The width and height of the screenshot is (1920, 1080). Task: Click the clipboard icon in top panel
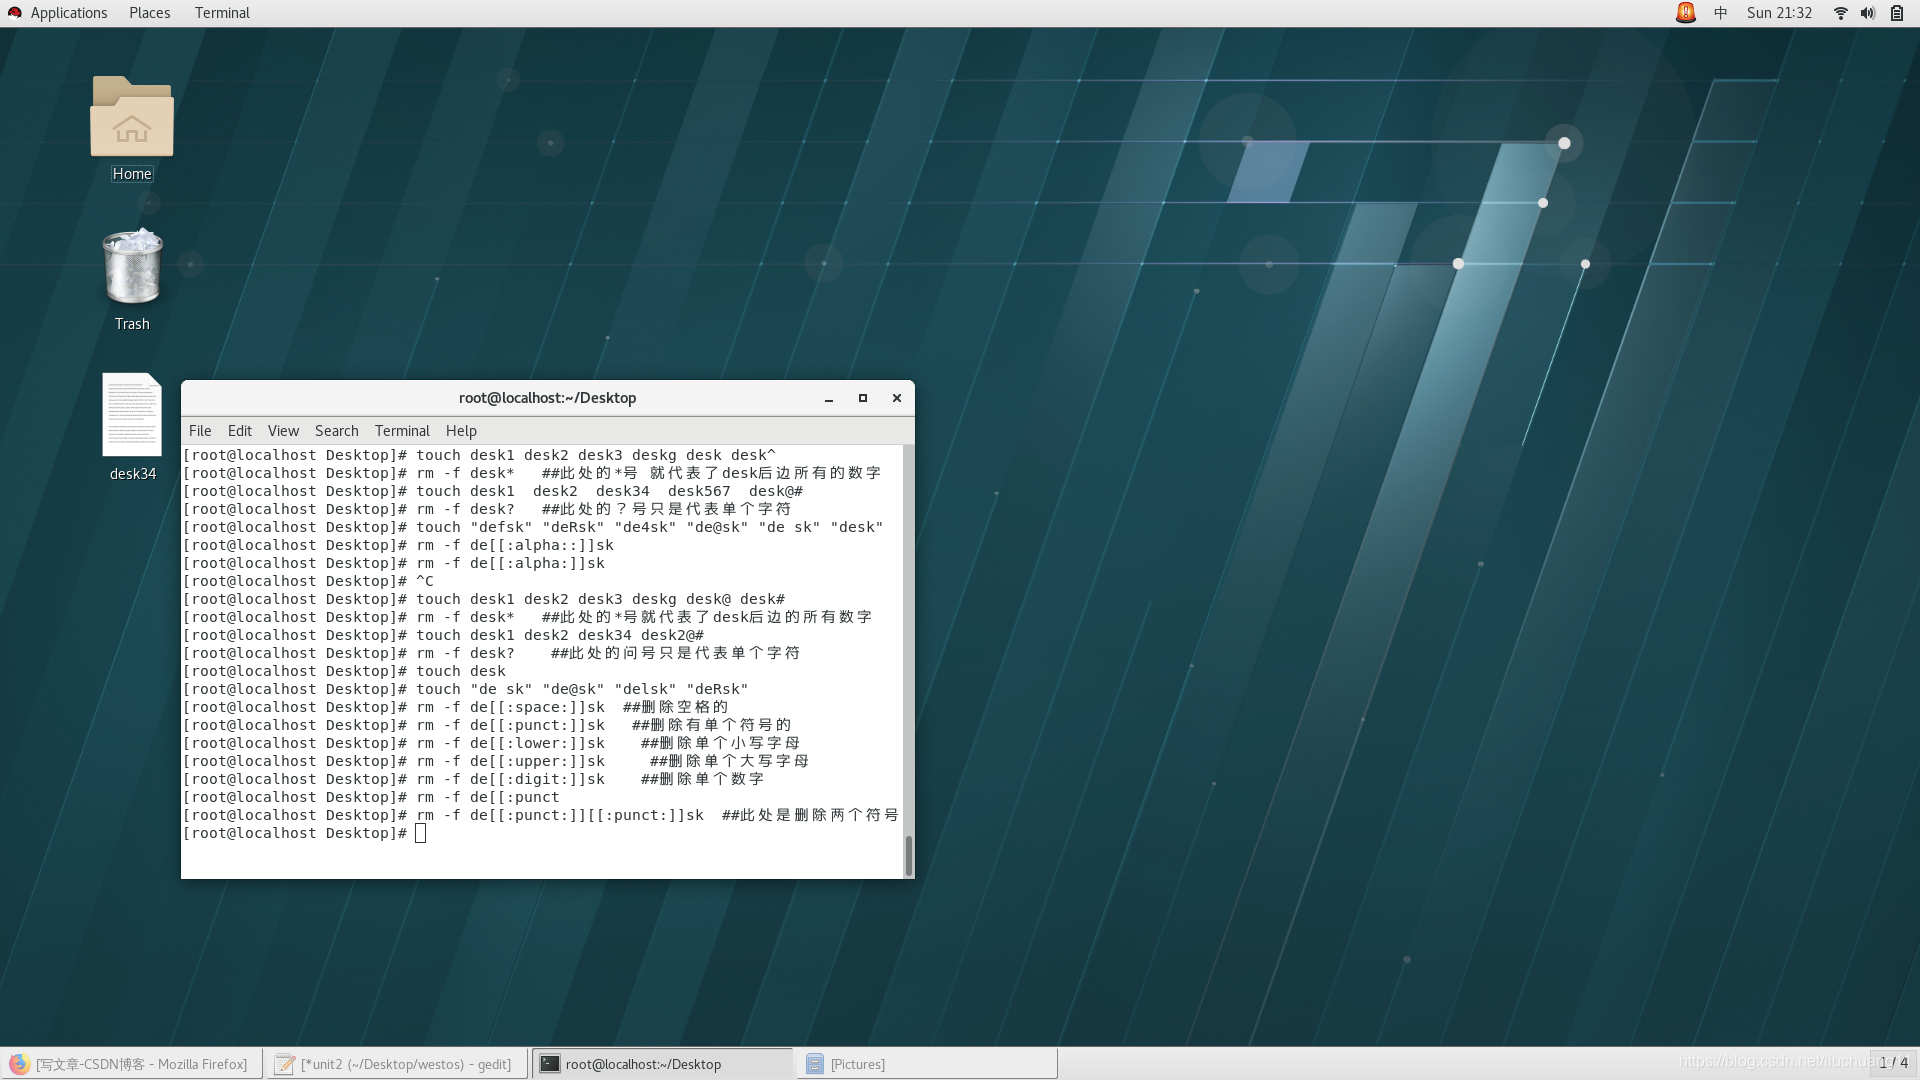1897,13
